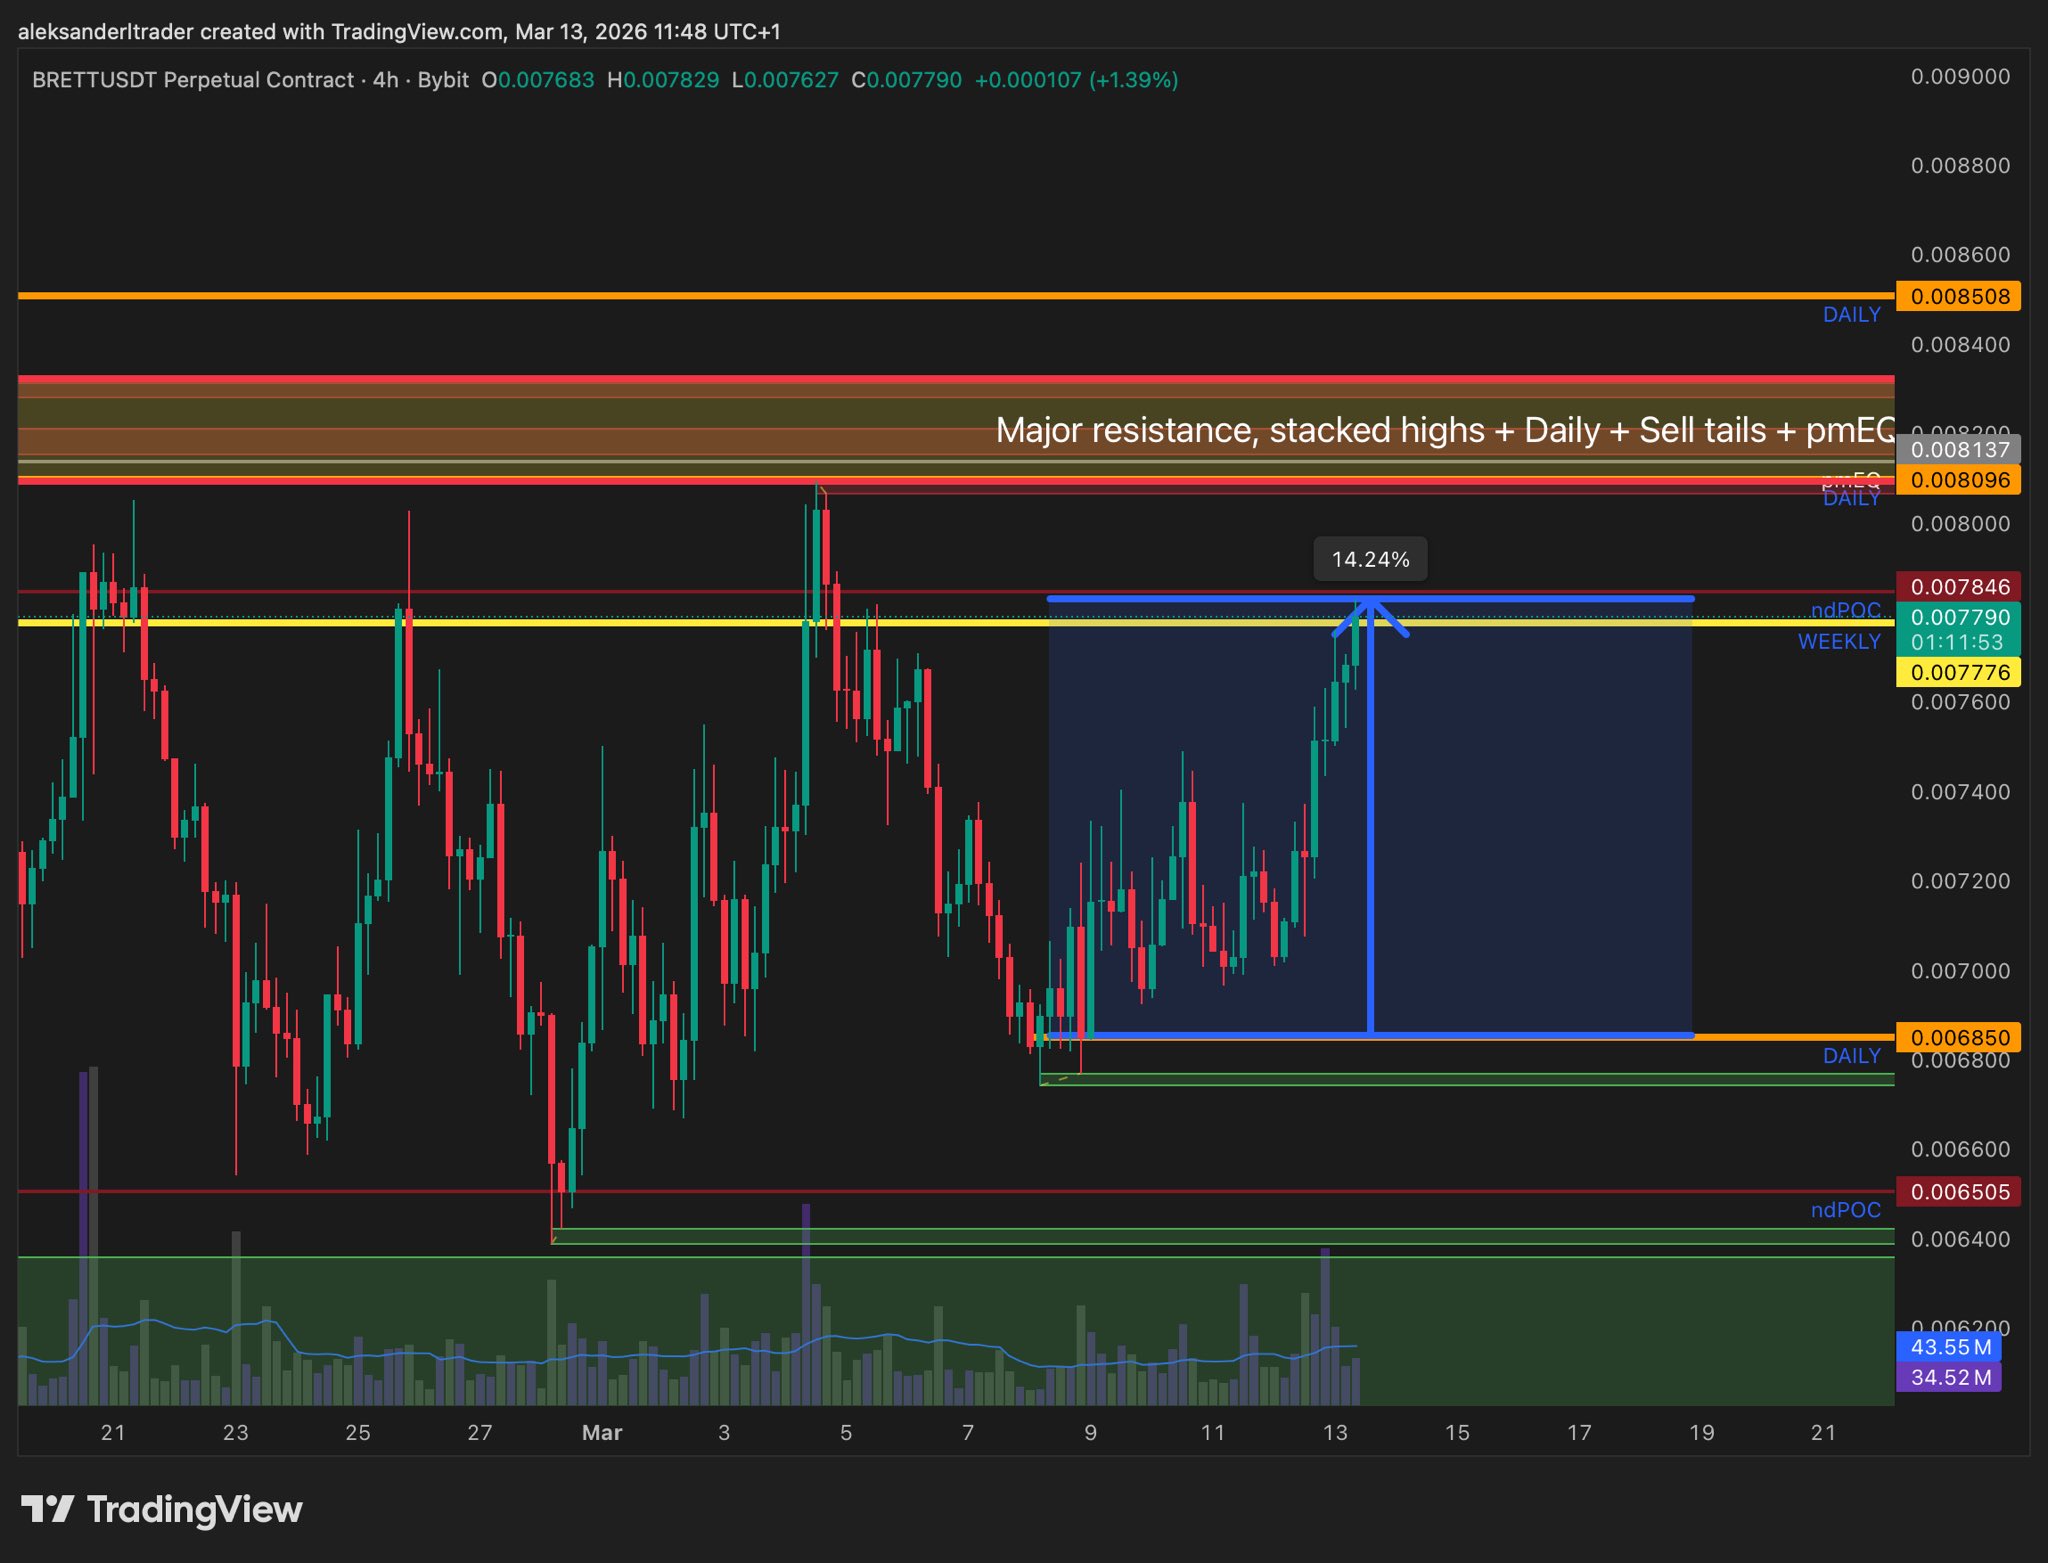Click the dark red 0.006505 price tag
The height and width of the screenshot is (1563, 2048).
[x=1958, y=1191]
